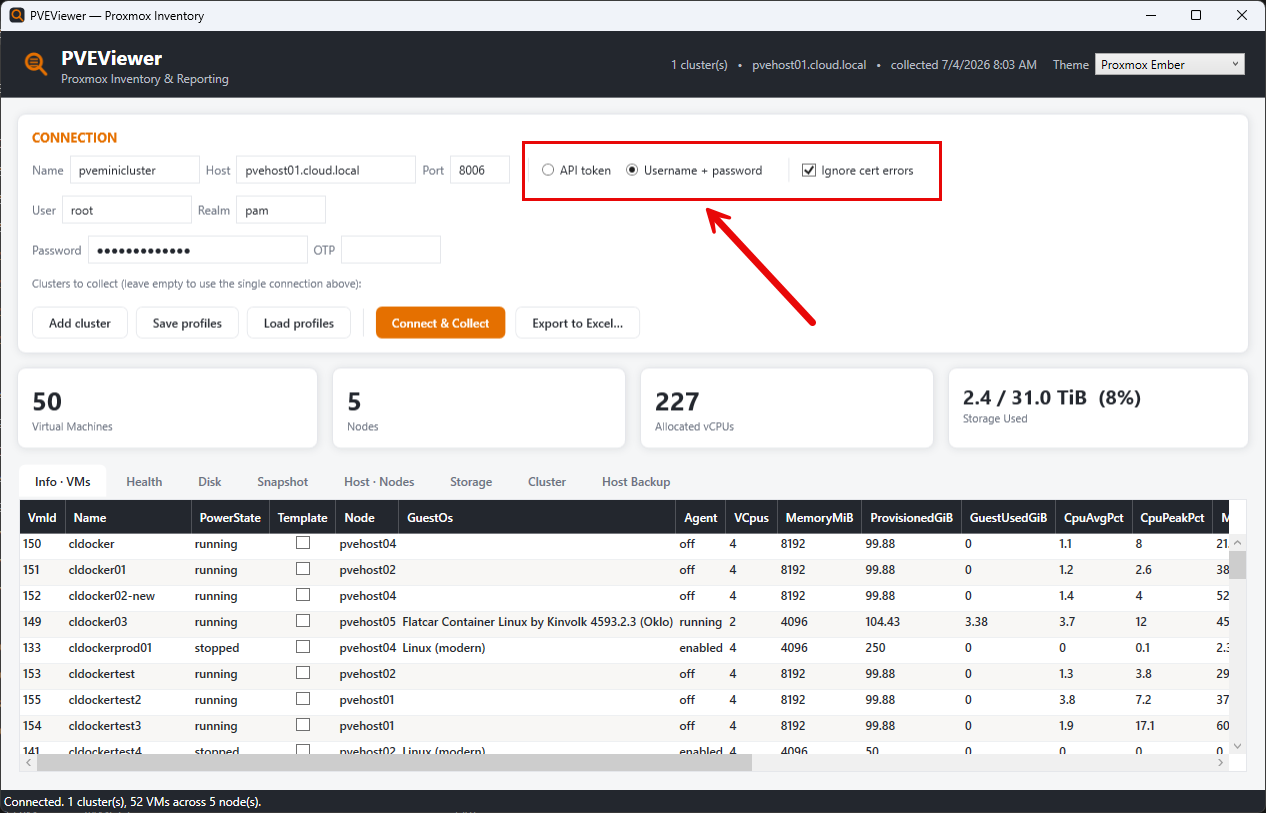Check Template box for cldocker row

303,543
